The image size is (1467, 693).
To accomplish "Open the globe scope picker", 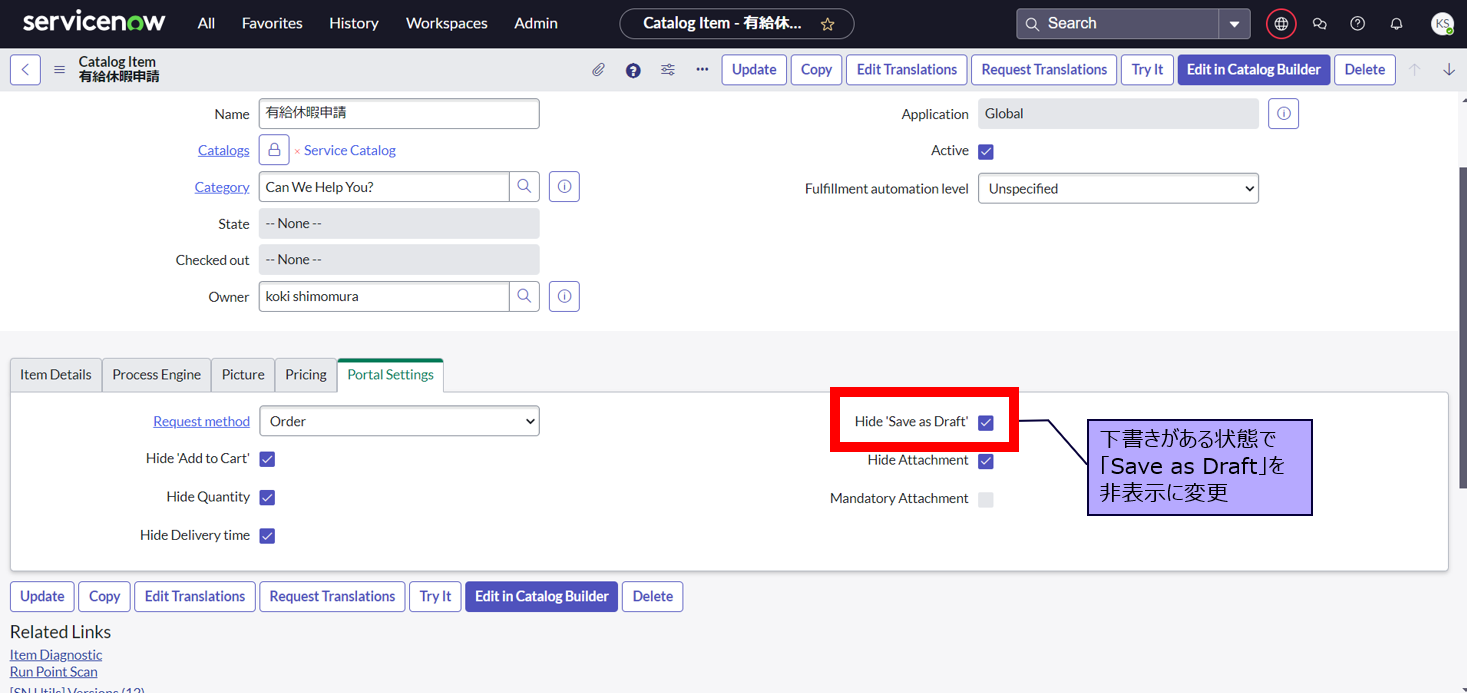I will click(x=1281, y=23).
